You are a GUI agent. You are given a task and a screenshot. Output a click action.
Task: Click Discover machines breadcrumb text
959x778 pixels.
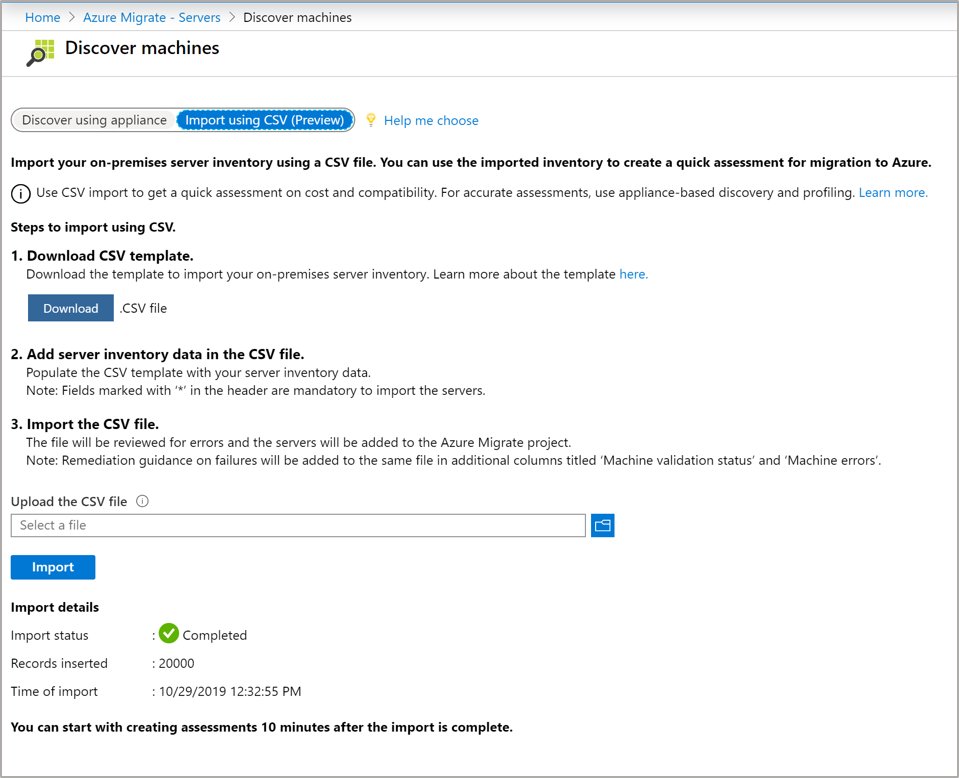click(297, 17)
